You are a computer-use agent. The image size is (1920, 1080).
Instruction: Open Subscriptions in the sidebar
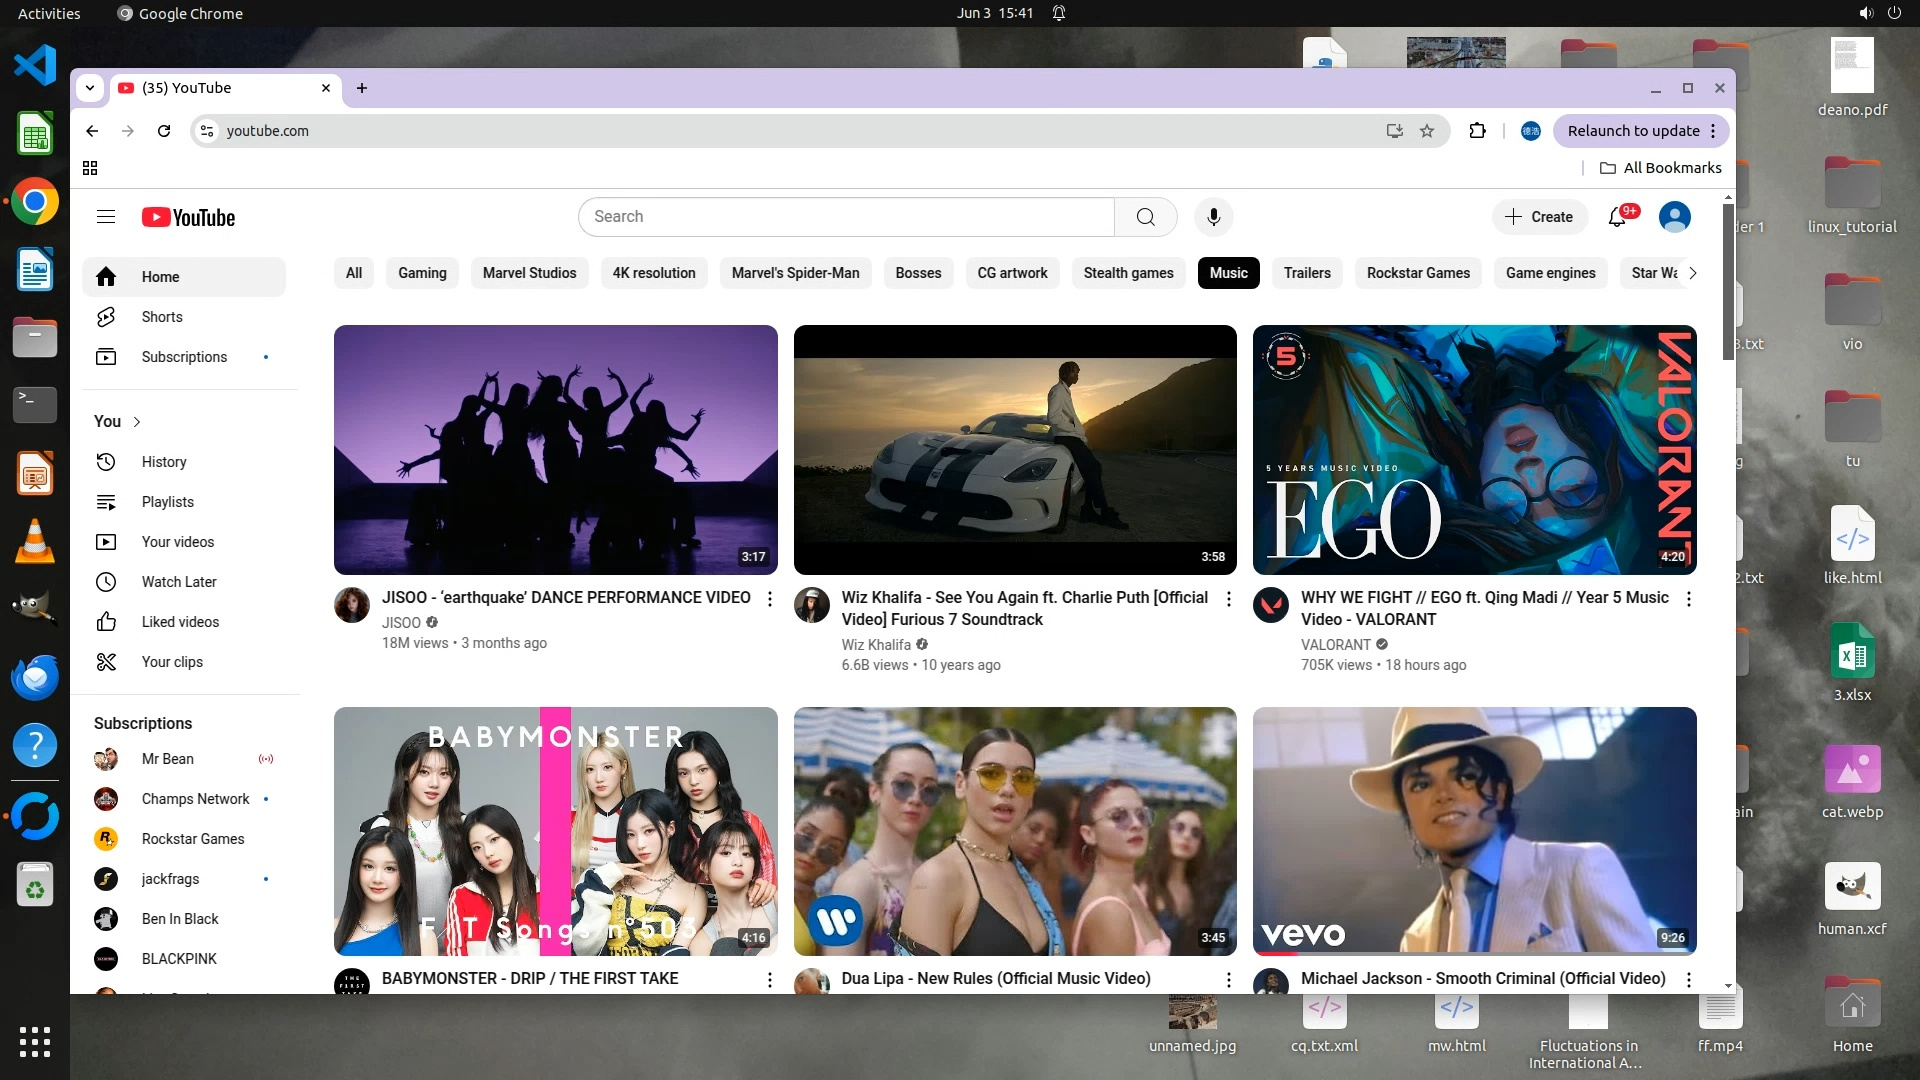click(184, 357)
